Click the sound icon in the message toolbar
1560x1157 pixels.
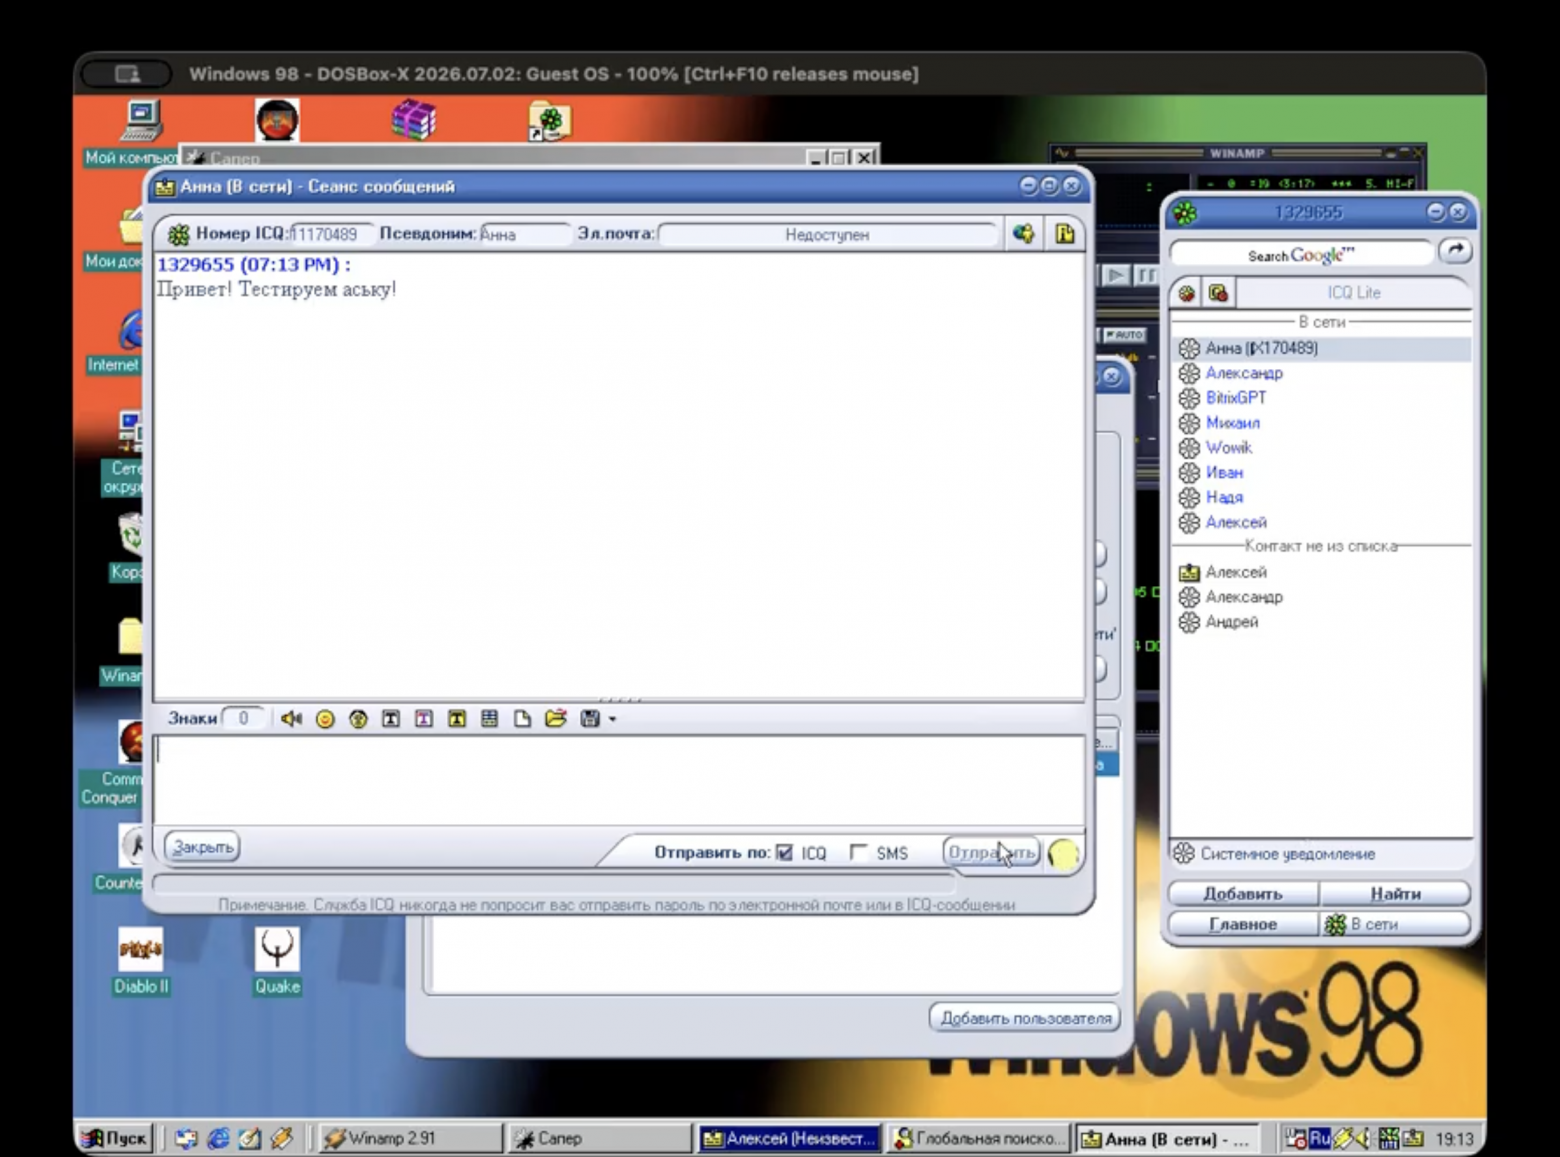pos(291,719)
